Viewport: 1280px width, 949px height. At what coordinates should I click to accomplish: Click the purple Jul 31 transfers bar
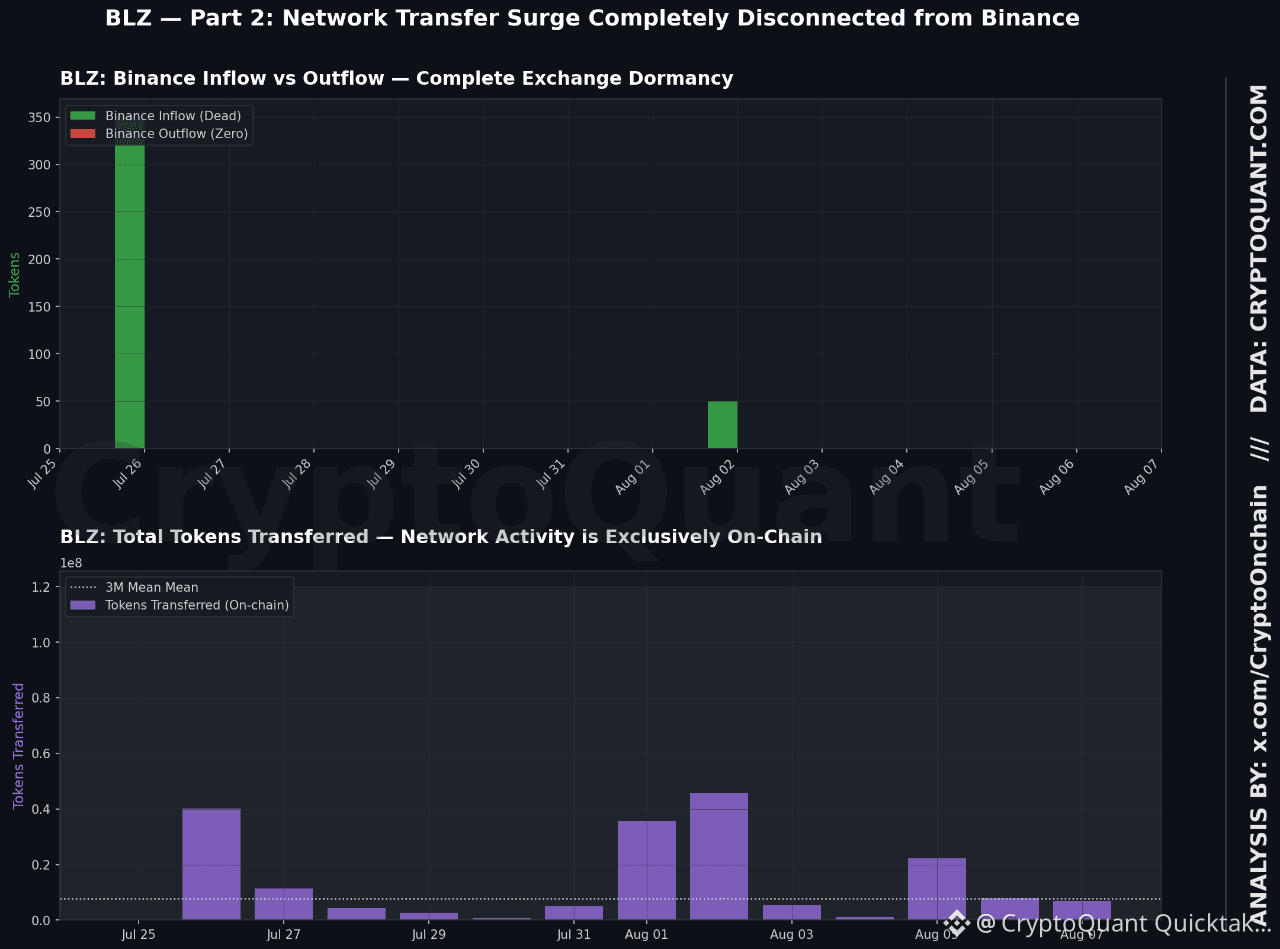tap(574, 913)
